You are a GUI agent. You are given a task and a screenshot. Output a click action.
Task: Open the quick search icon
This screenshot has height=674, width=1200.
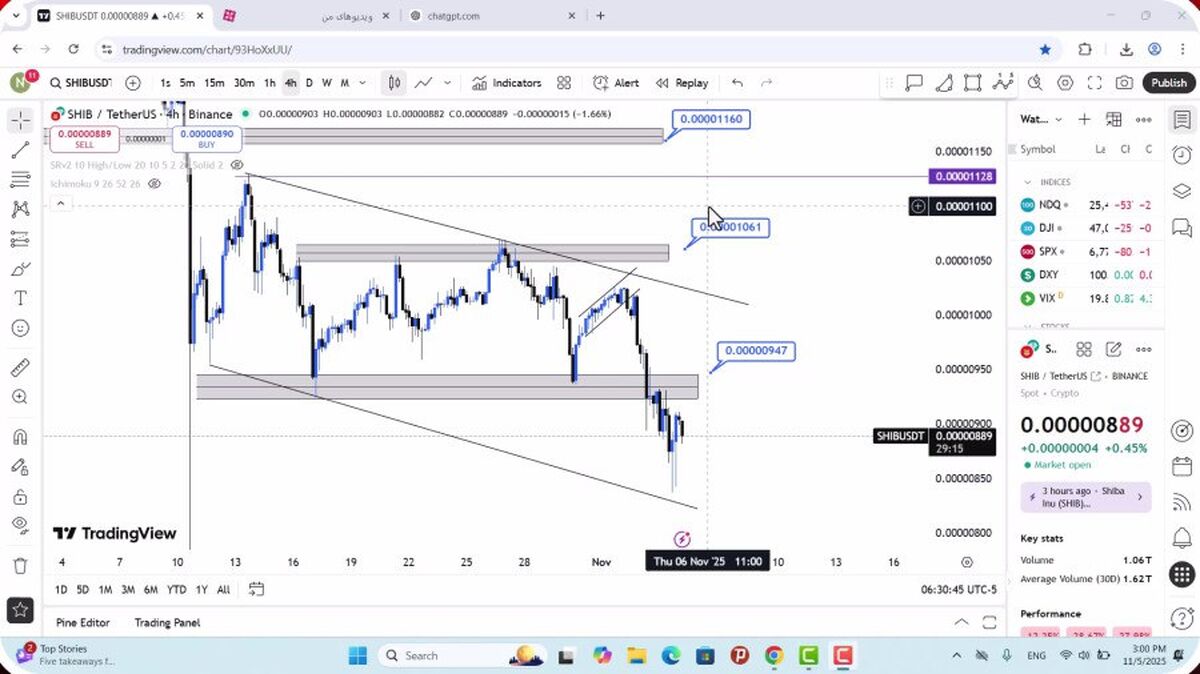point(1035,83)
